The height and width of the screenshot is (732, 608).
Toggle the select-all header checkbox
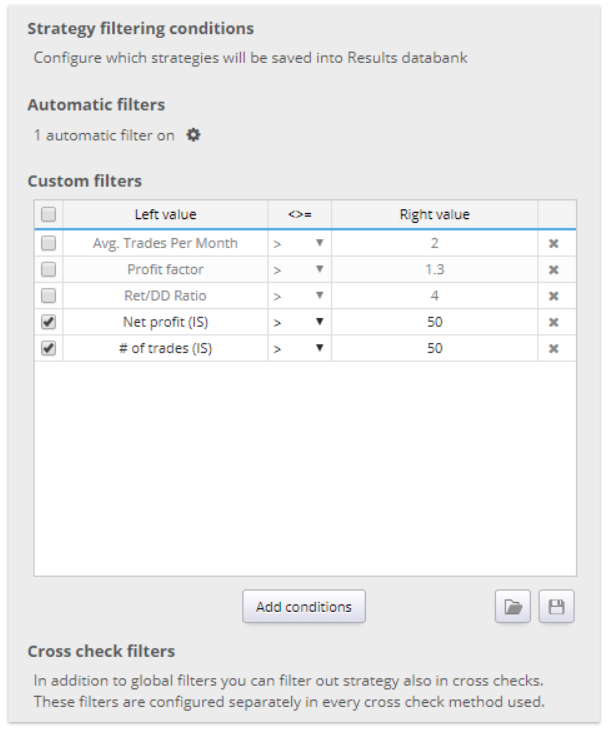tap(49, 214)
